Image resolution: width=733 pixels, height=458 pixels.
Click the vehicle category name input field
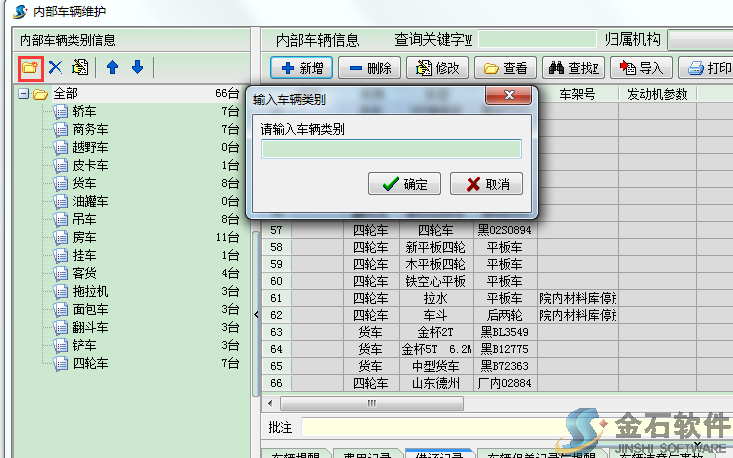pyautogui.click(x=391, y=149)
